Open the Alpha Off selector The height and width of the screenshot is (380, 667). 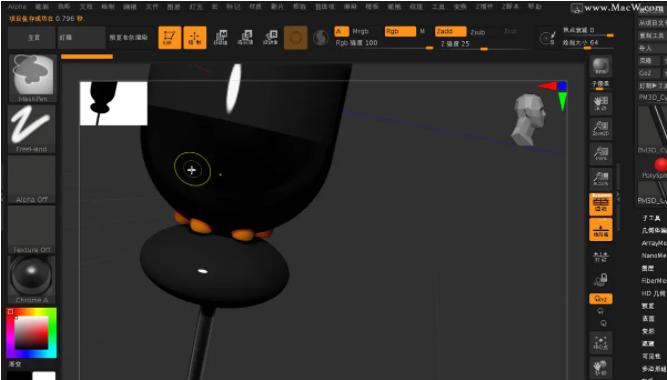tap(31, 179)
